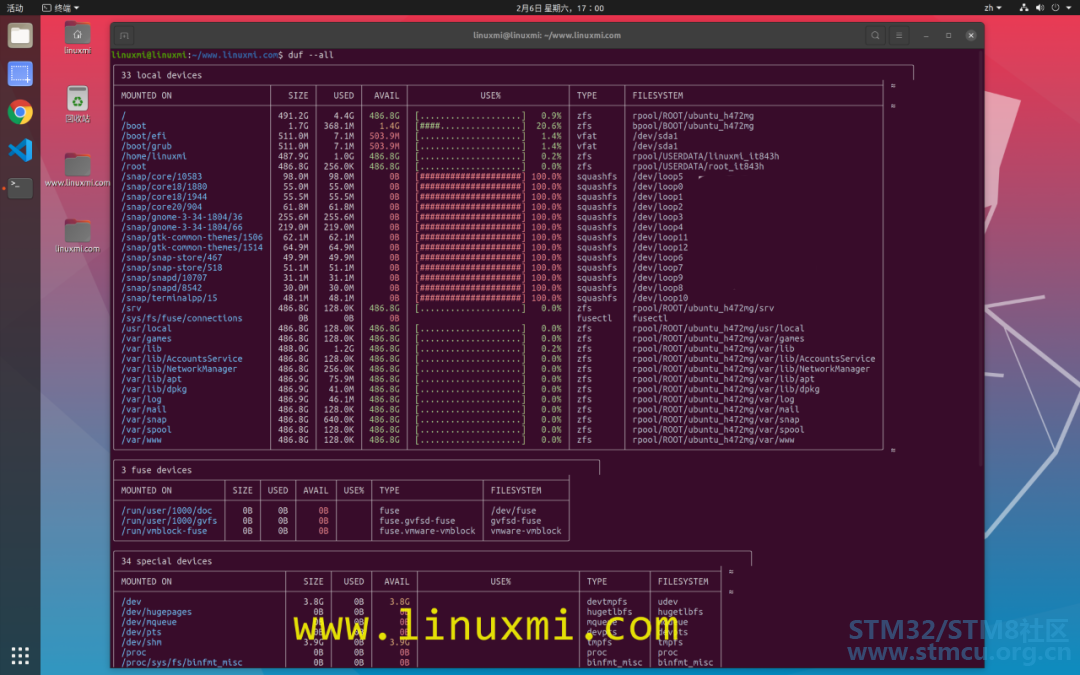Click the volume icon in top bar
The image size is (1080, 675).
click(1039, 8)
